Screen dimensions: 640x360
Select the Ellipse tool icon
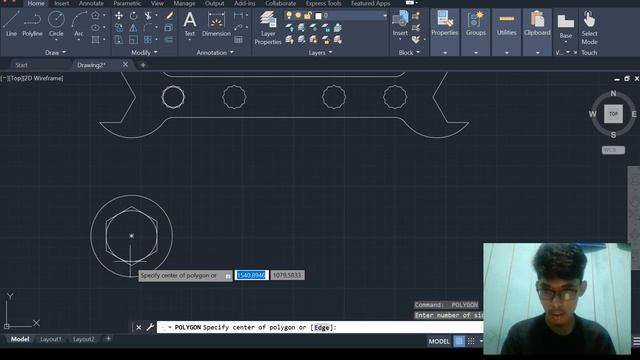coord(95,28)
